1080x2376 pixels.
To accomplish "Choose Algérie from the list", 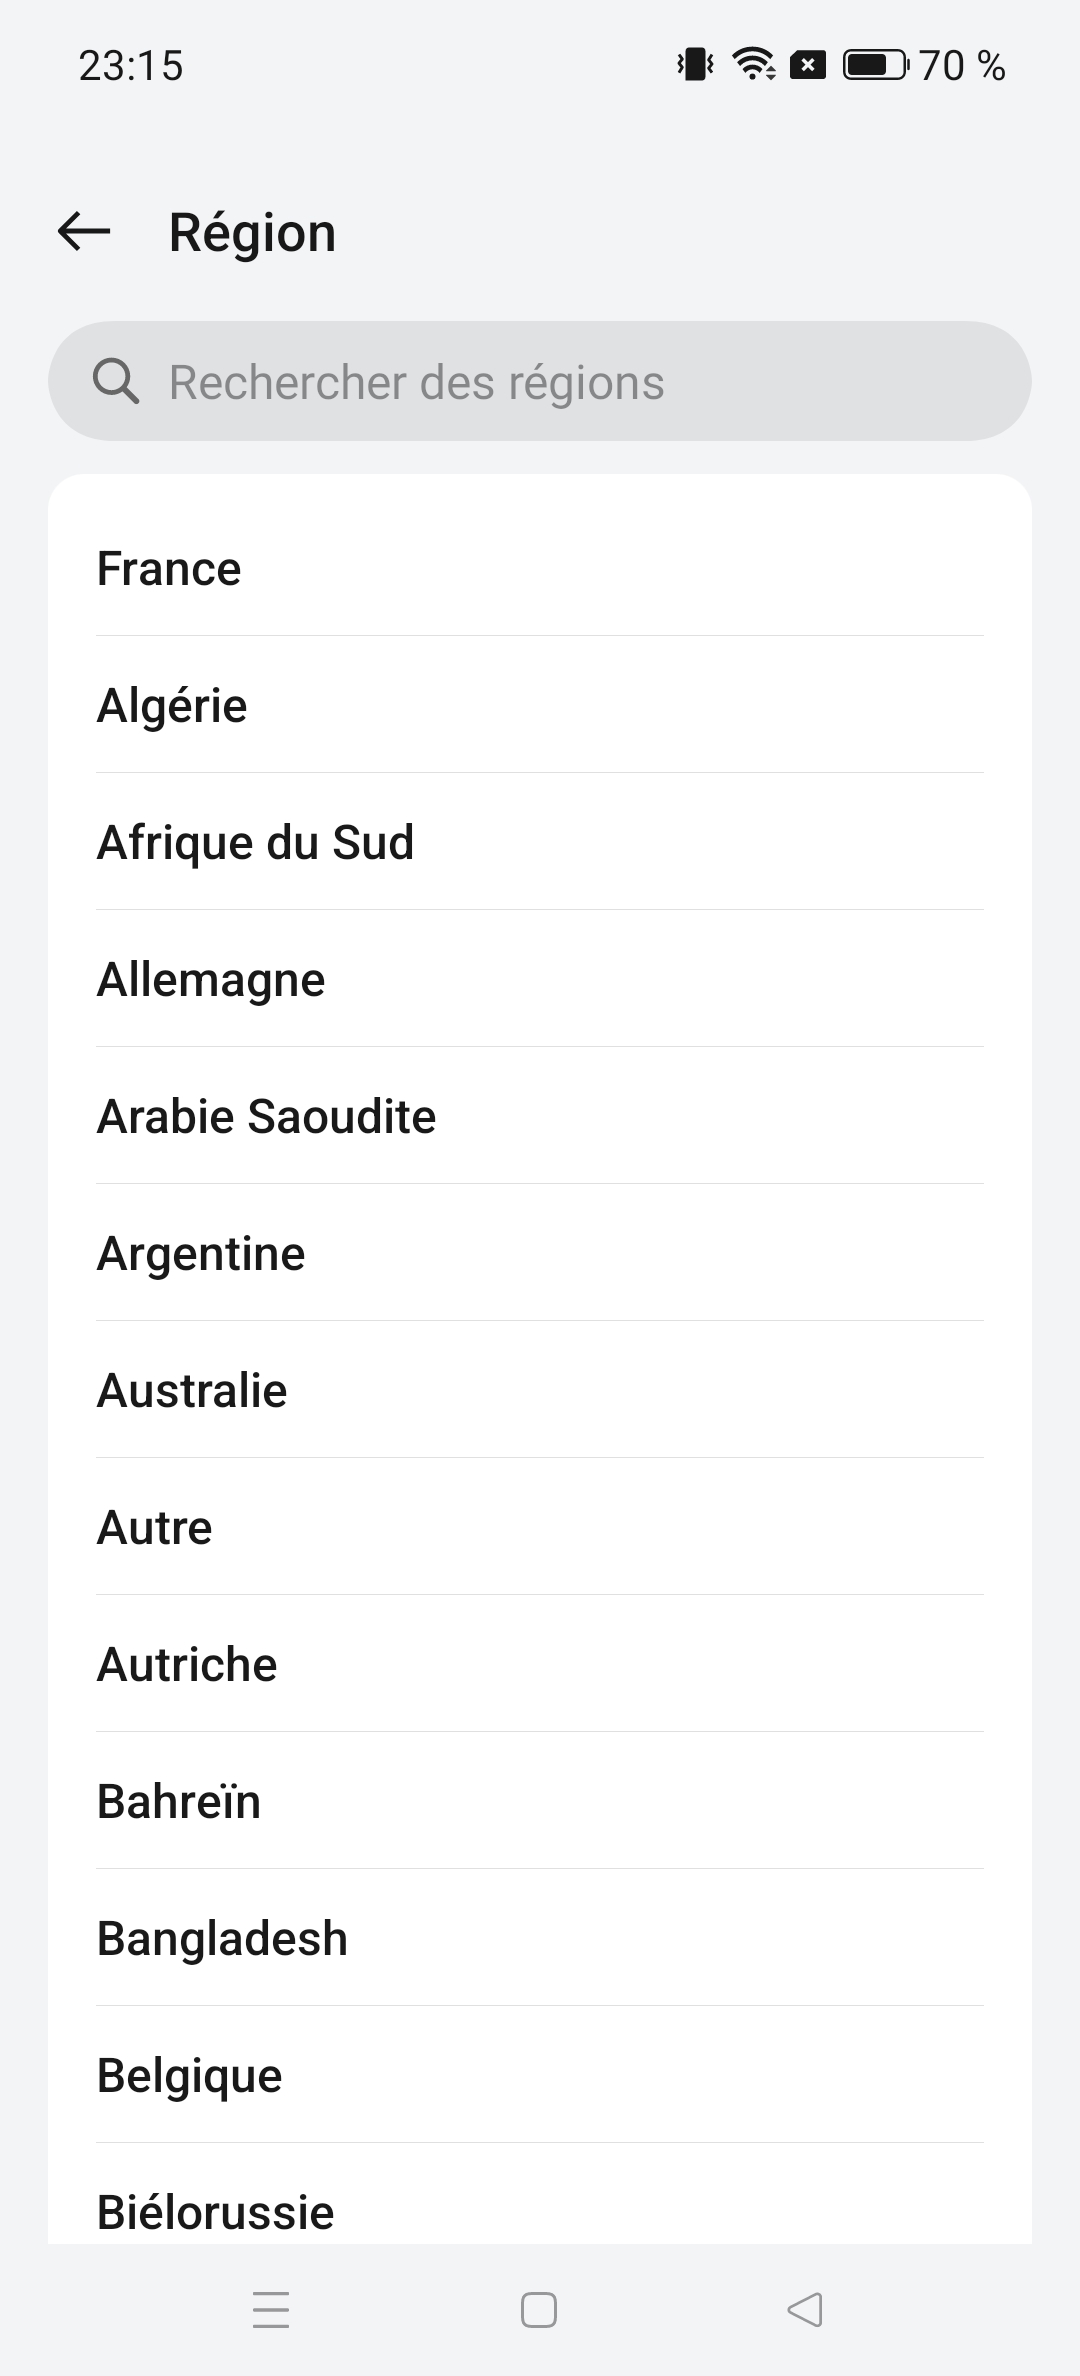I will [540, 705].
